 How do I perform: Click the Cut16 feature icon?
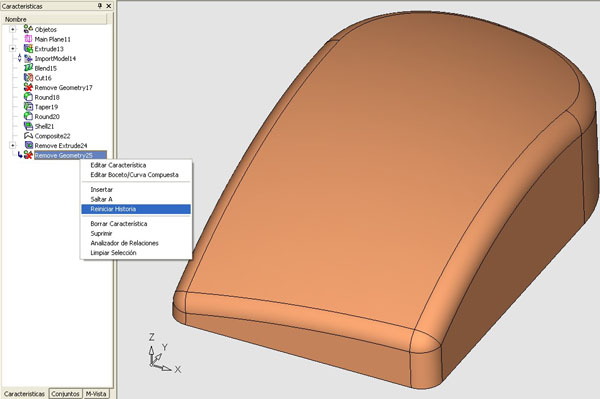click(28, 78)
